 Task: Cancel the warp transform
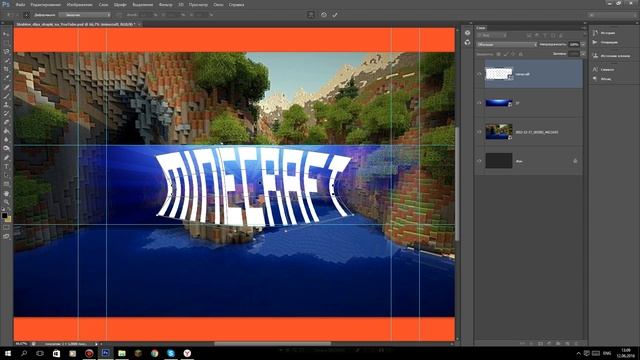pyautogui.click(x=324, y=15)
